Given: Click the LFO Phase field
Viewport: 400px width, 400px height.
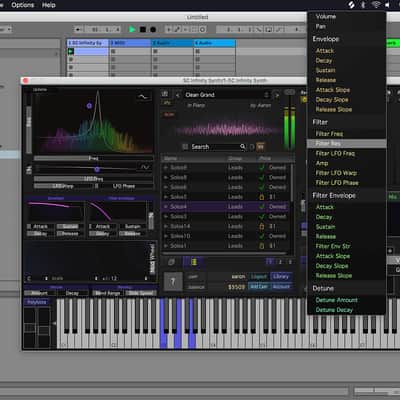Looking at the screenshot, I should coord(124,186).
